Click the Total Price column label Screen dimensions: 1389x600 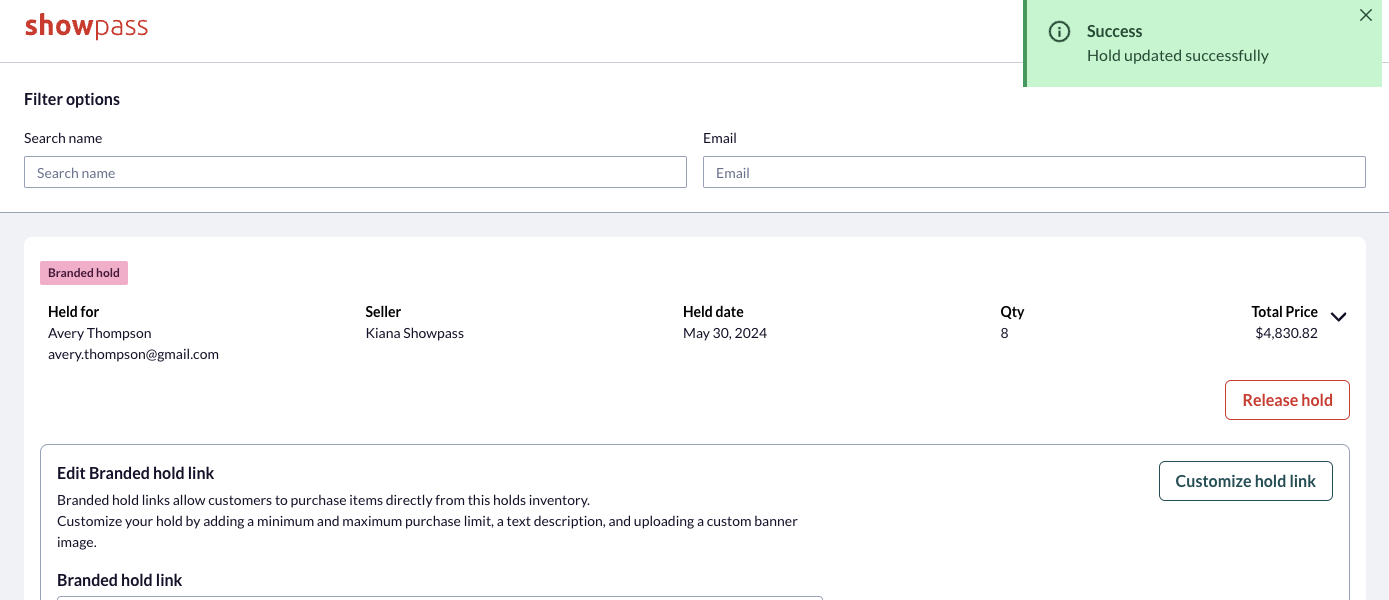(1284, 312)
